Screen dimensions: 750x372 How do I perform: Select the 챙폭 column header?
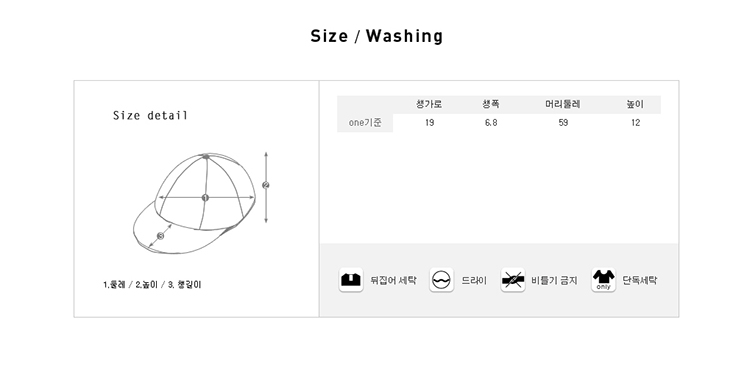click(x=491, y=104)
